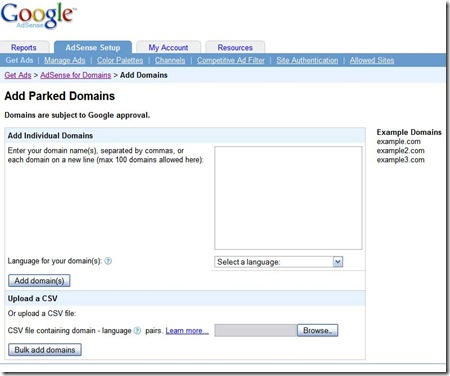Go to Channels submenu link
450x376 pixels.
pyautogui.click(x=170, y=60)
